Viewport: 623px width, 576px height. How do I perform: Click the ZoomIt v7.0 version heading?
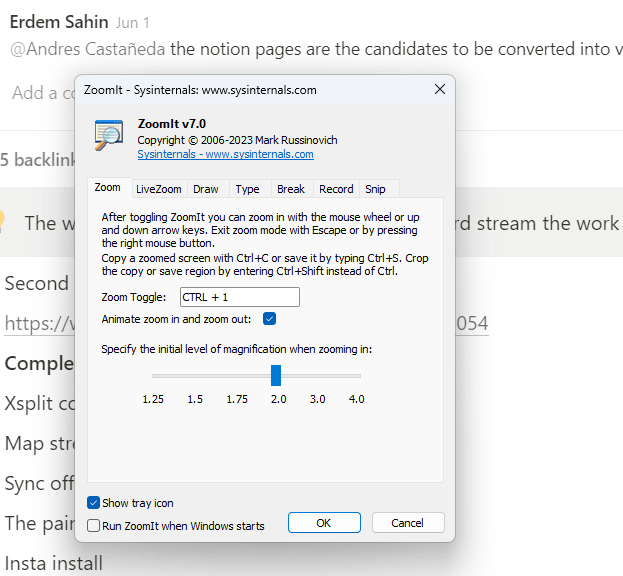point(172,124)
